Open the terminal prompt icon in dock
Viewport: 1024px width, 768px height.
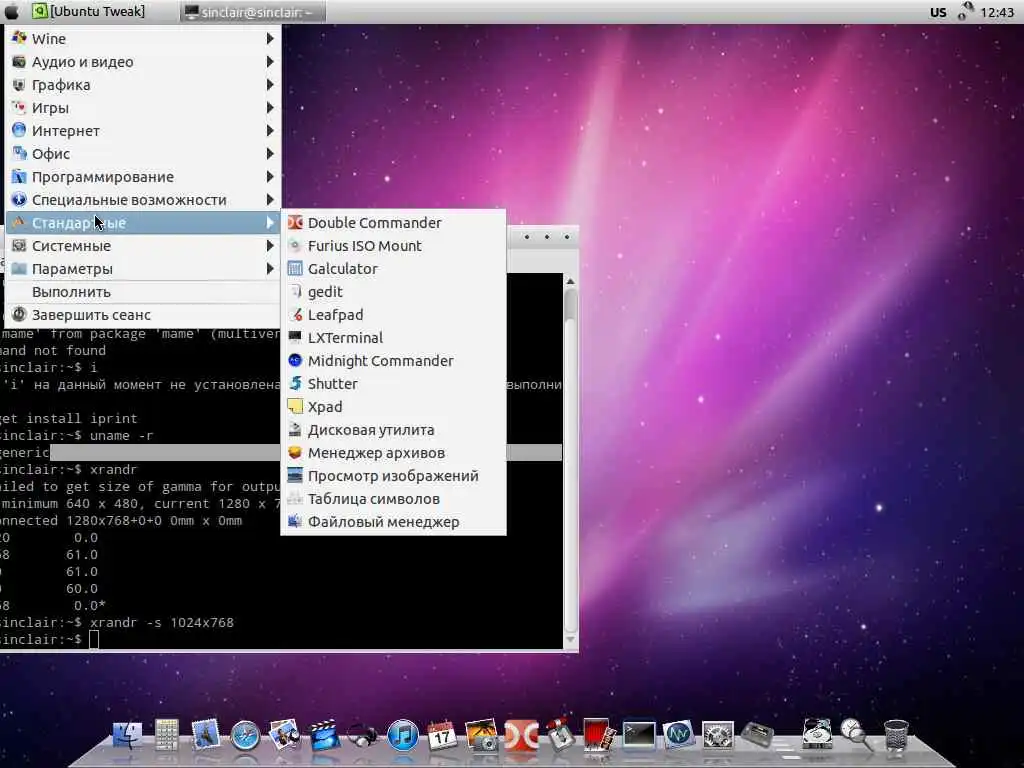coord(639,735)
